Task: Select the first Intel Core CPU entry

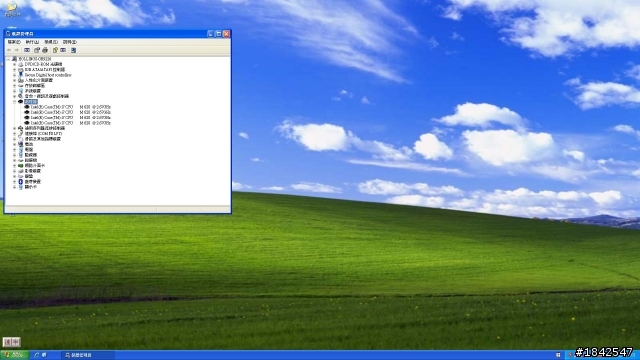Action: click(71, 107)
